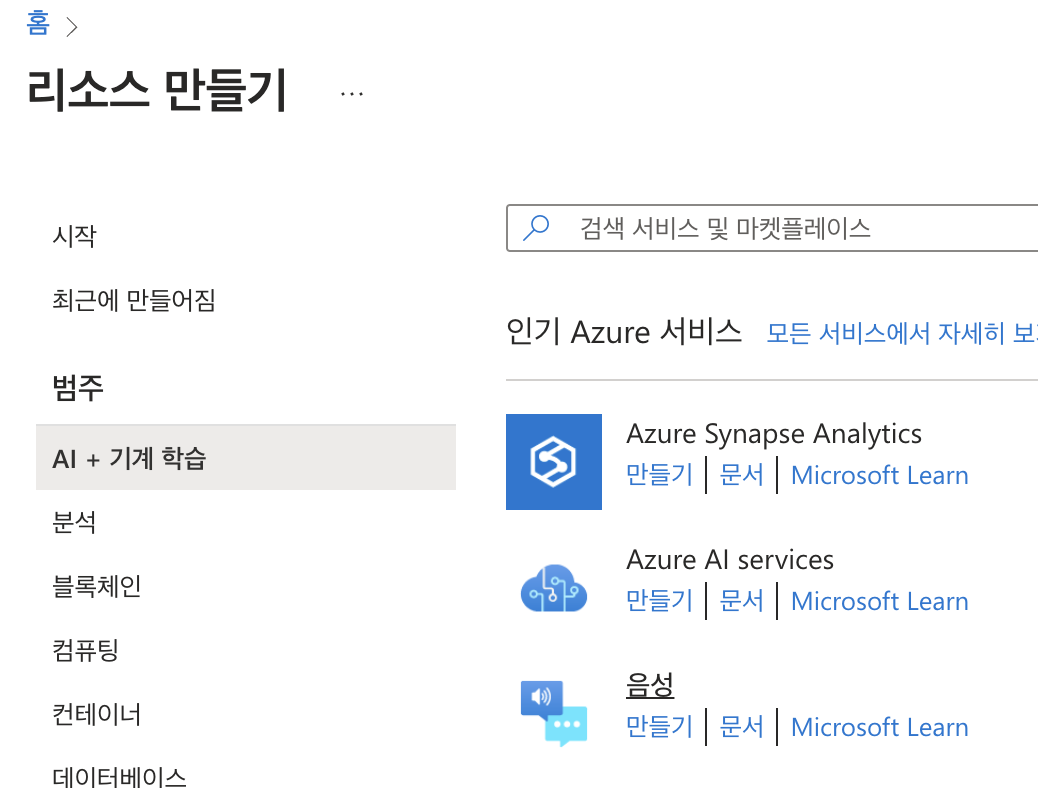
Task: Click 만들기 under 음성
Action: [x=659, y=726]
